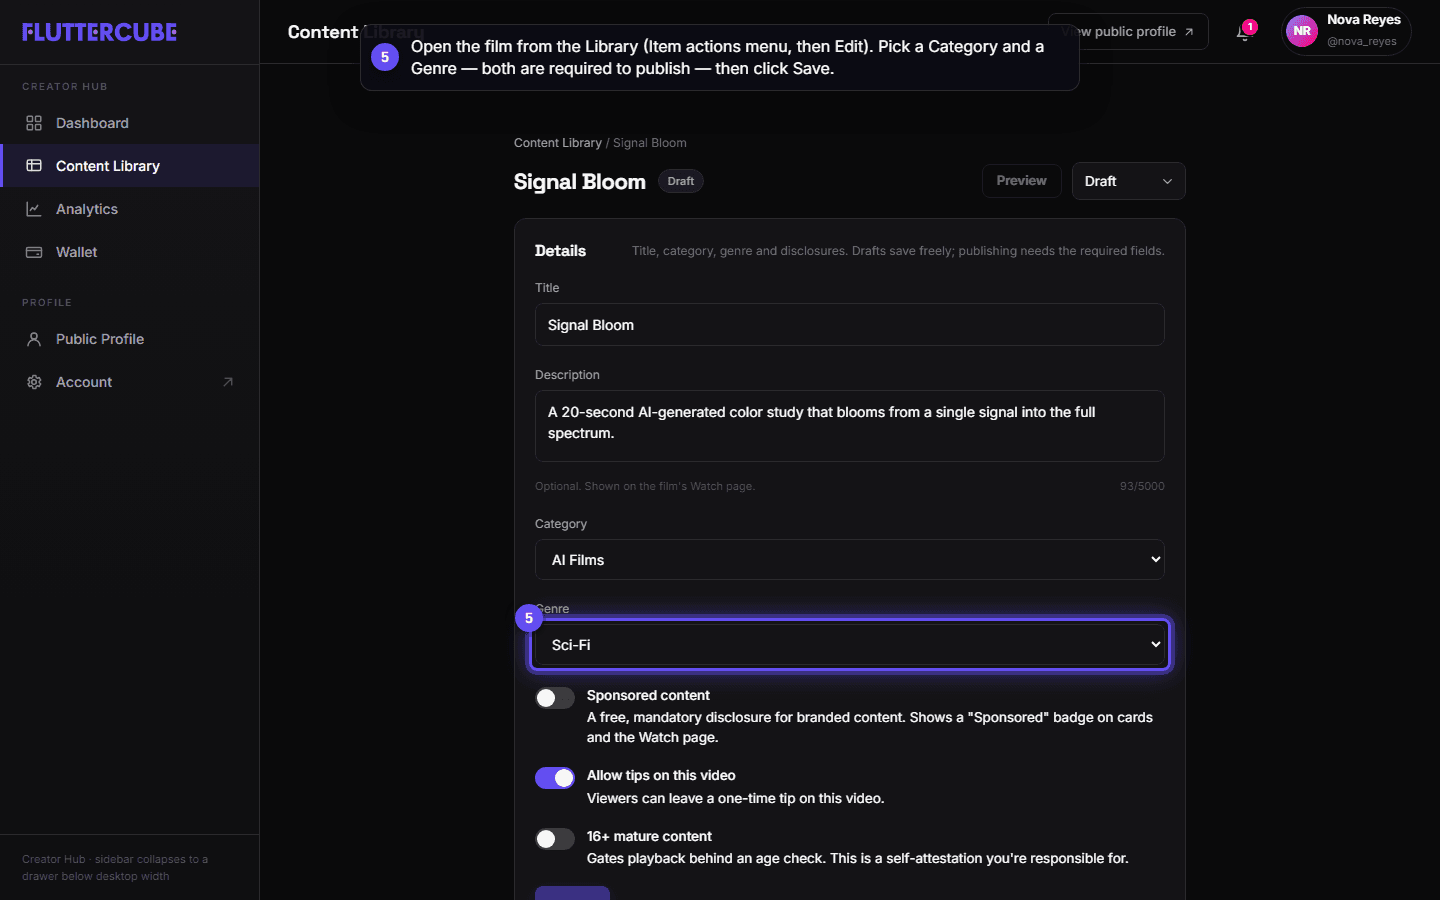Click the Content Library breadcrumb link
Image resolution: width=1440 pixels, height=900 pixels.
click(x=558, y=143)
